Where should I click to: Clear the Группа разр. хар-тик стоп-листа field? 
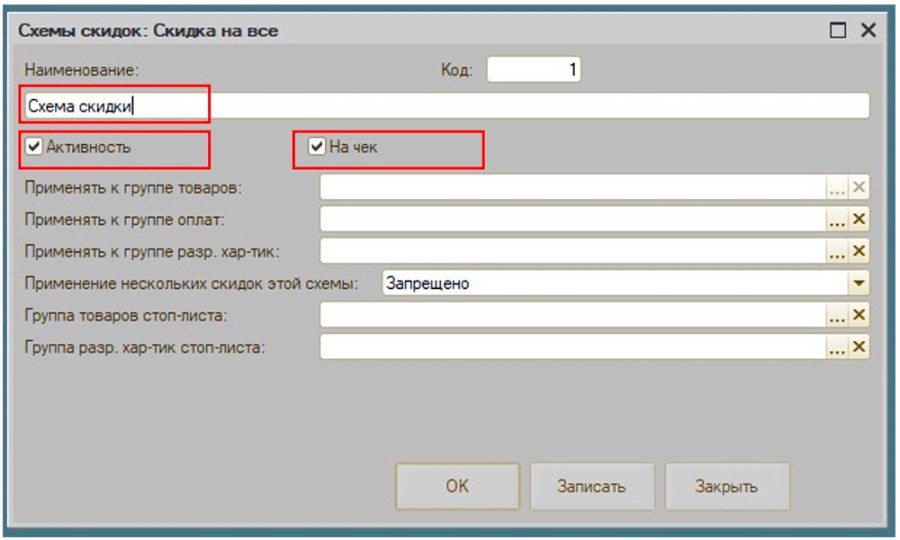(x=859, y=347)
